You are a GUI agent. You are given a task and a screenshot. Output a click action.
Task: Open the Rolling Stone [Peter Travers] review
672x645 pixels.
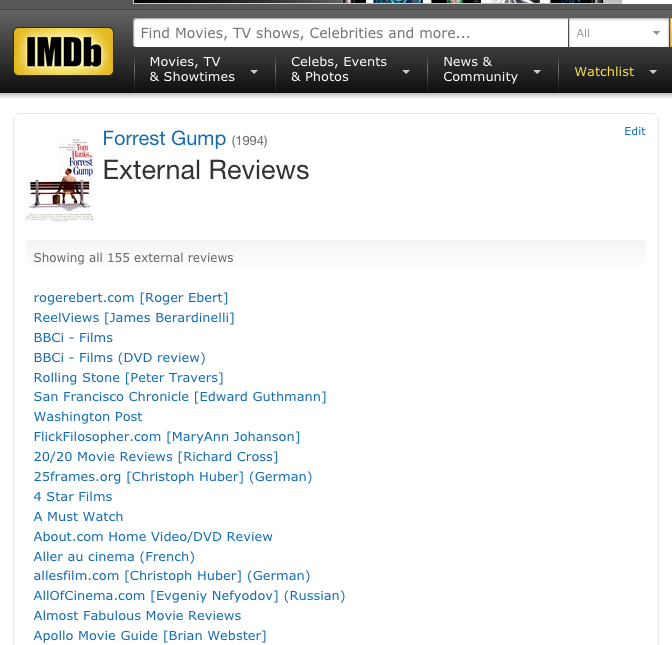(129, 378)
